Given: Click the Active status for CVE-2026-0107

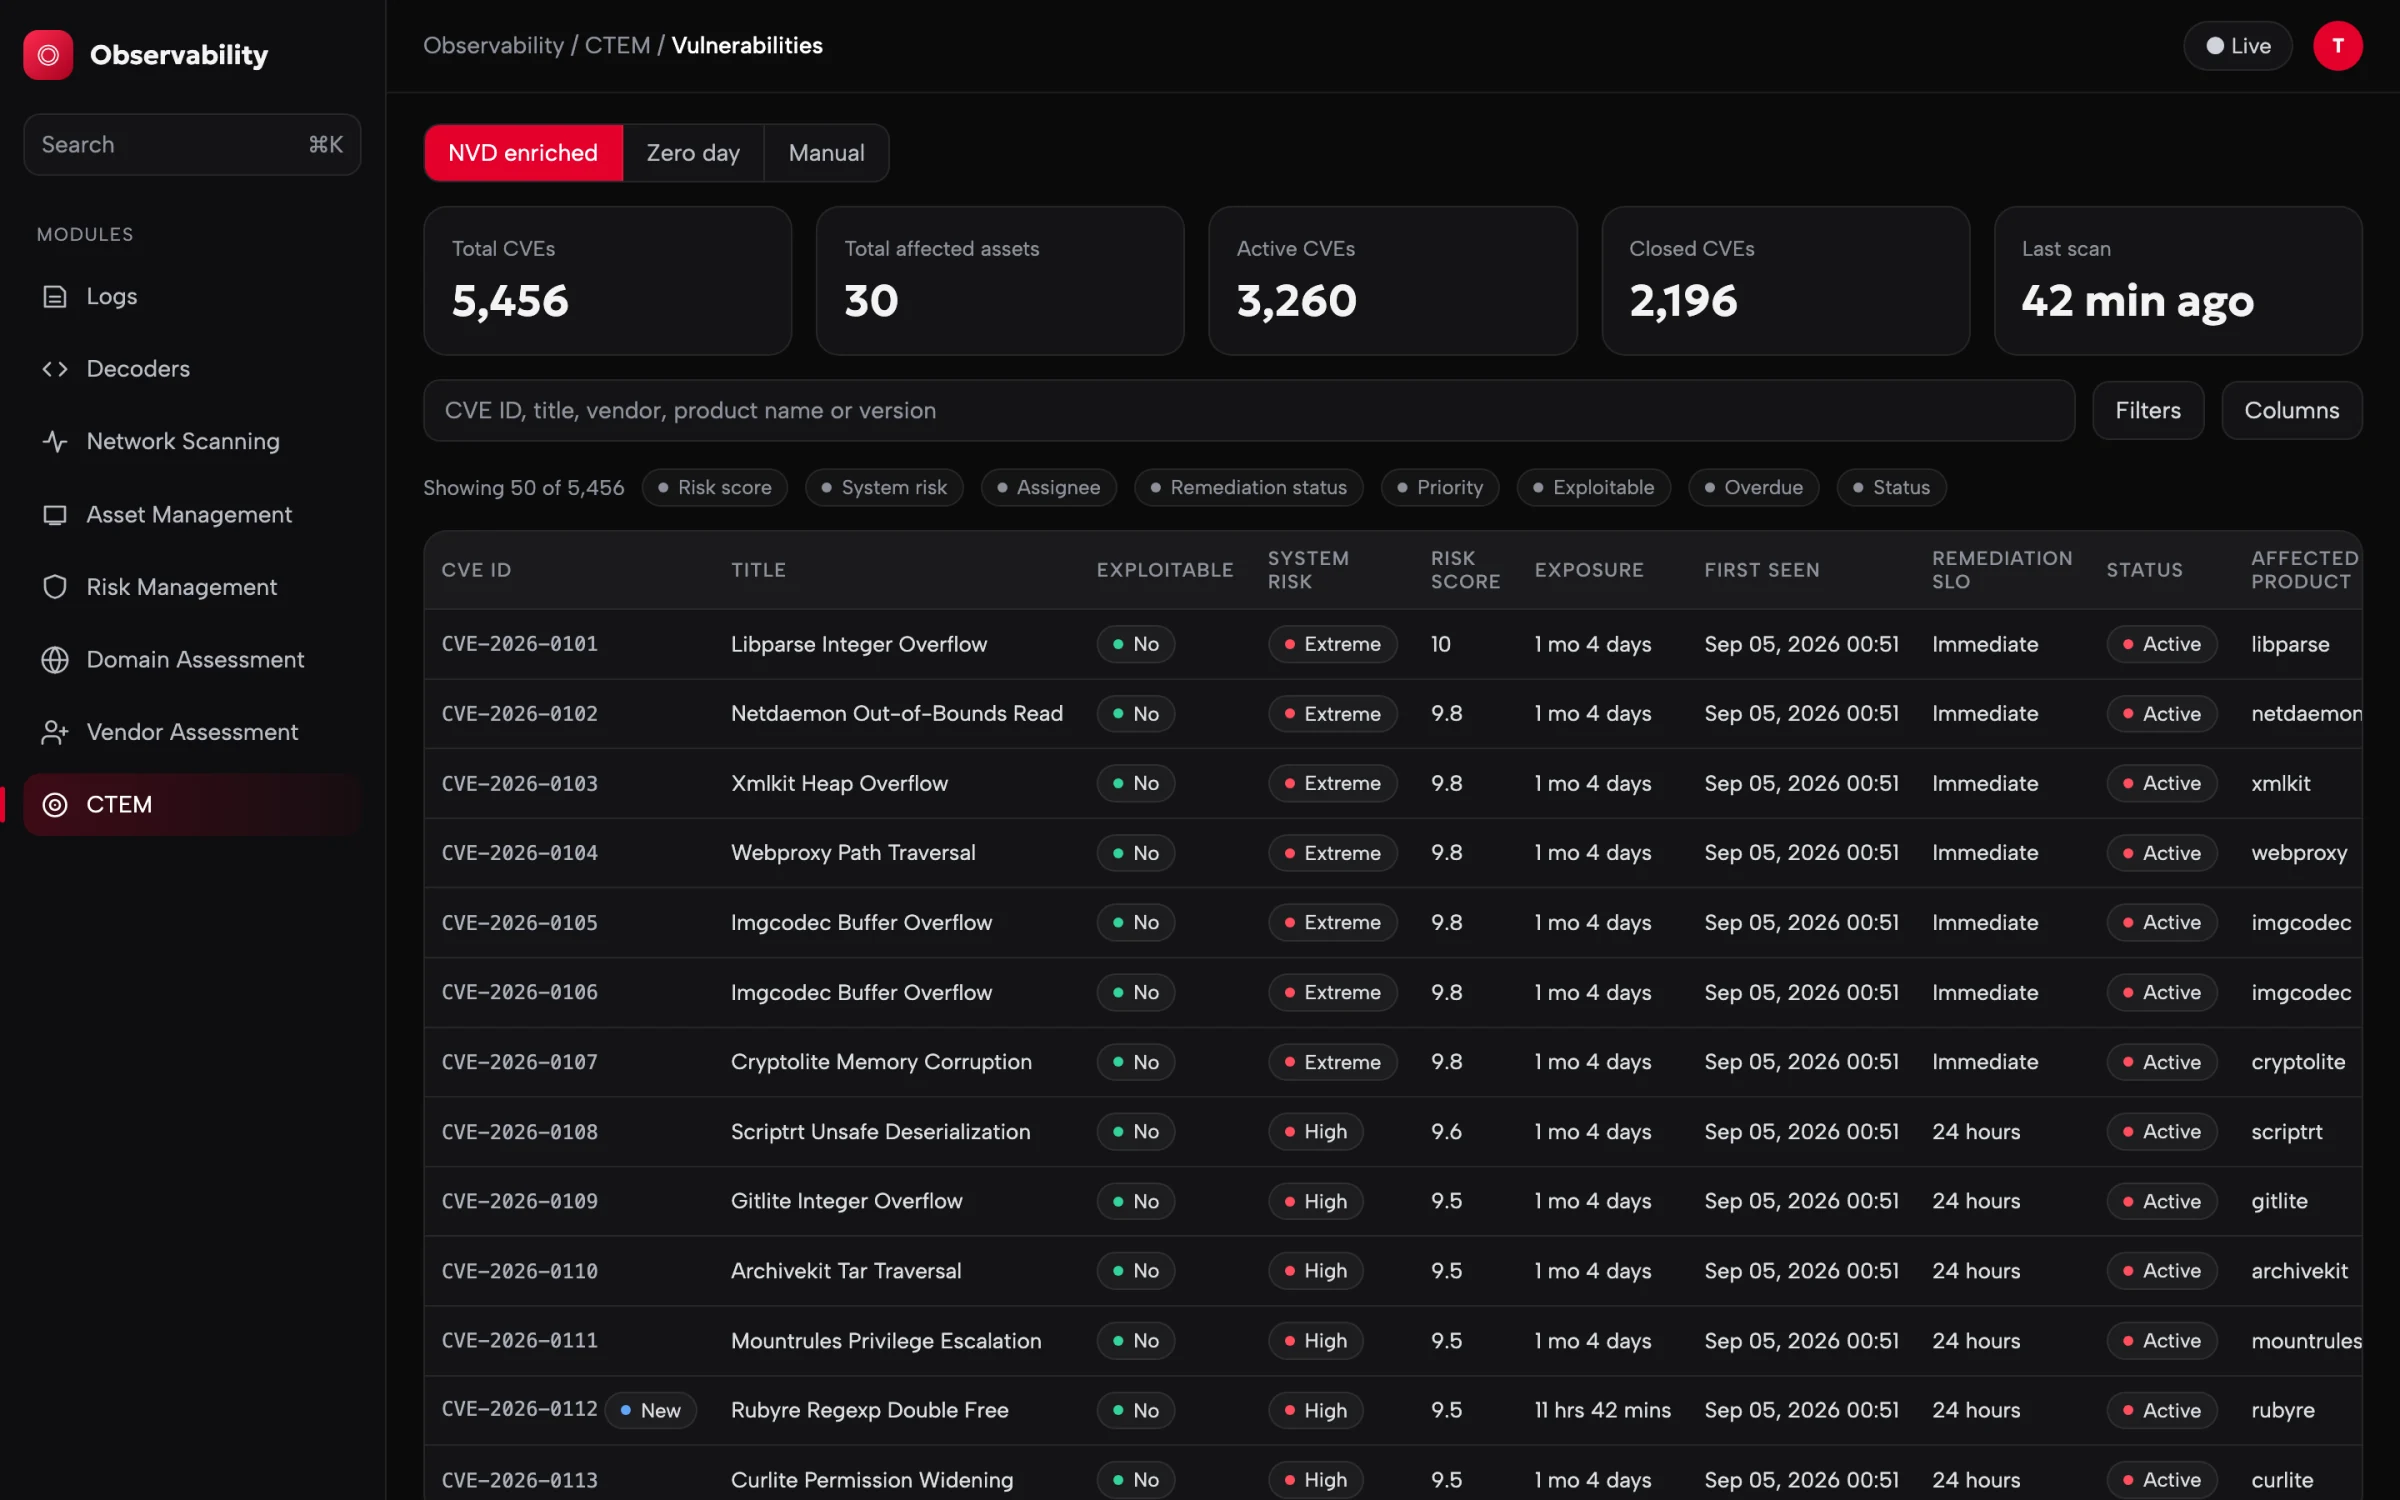Looking at the screenshot, I should [x=2162, y=1062].
